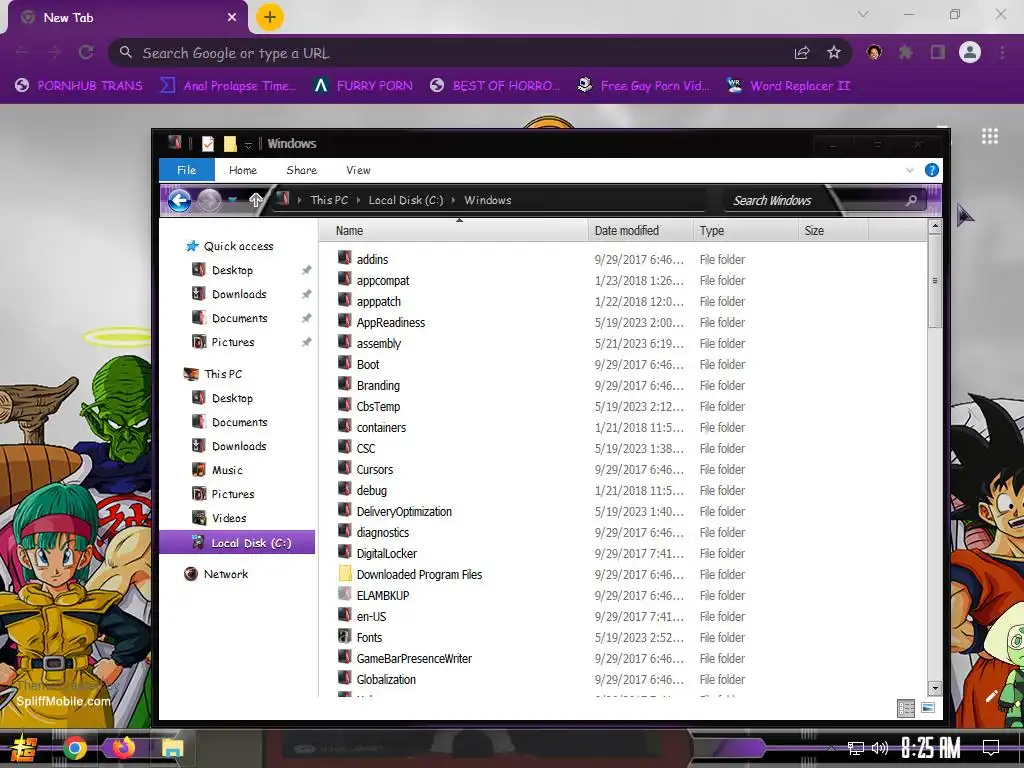The width and height of the screenshot is (1024, 768).
Task: Open Customize Quick Access Toolbar dropdown
Action: pyautogui.click(x=248, y=144)
